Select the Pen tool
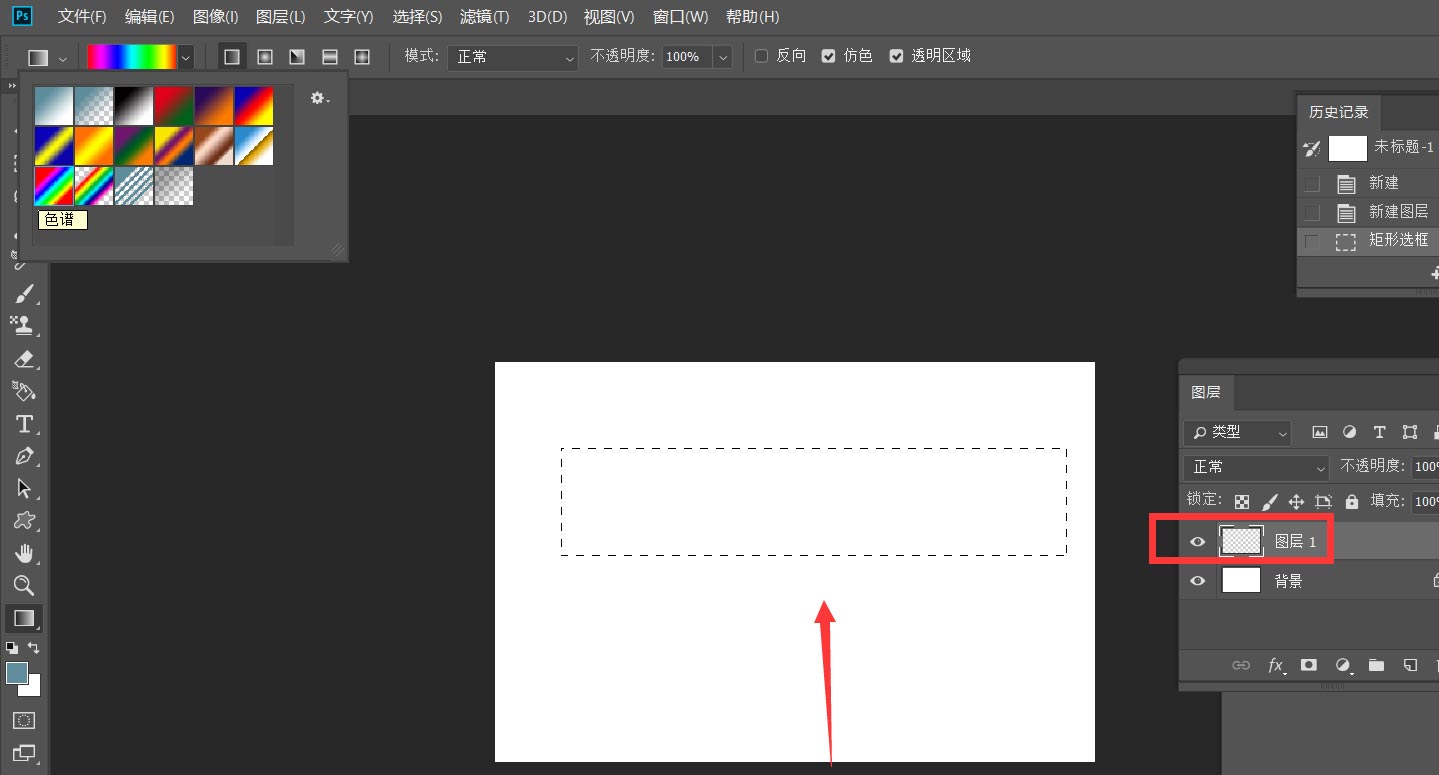 25,456
